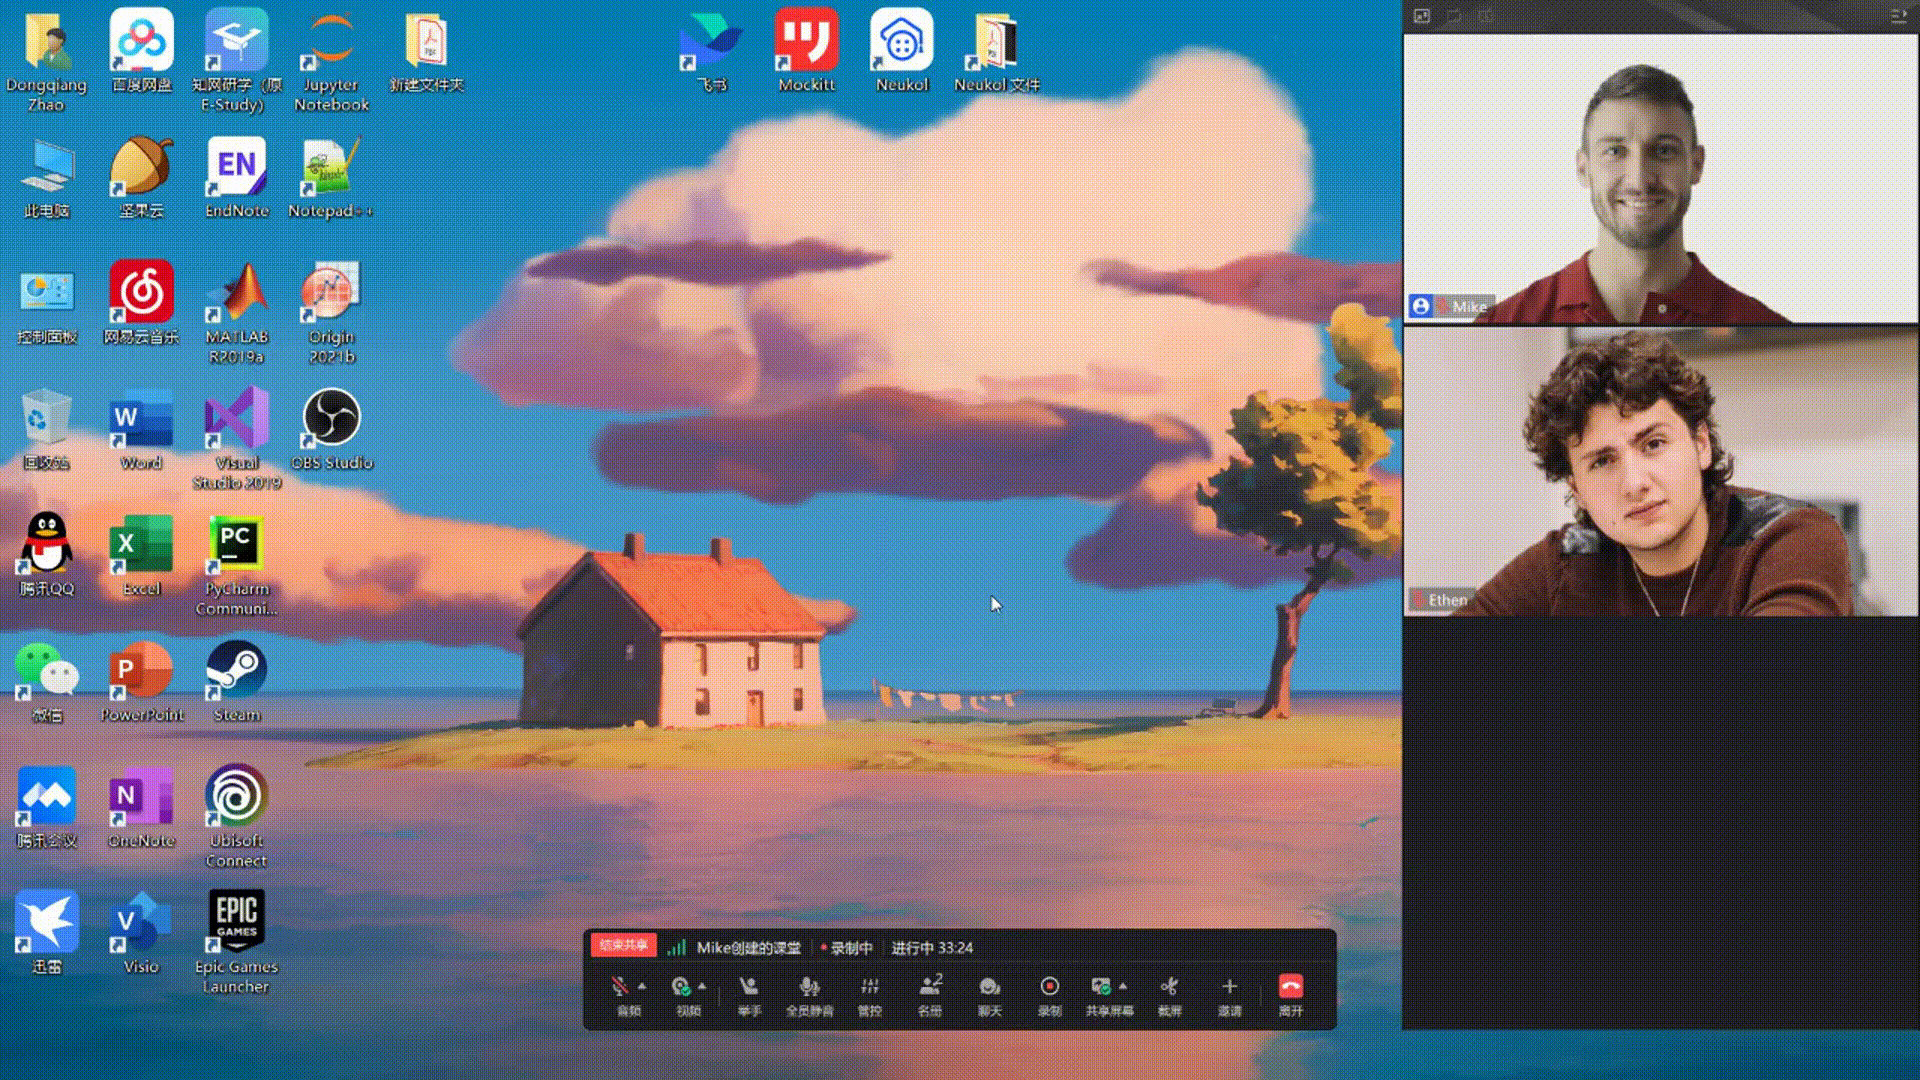Click the invite plus icon

coord(1229,987)
